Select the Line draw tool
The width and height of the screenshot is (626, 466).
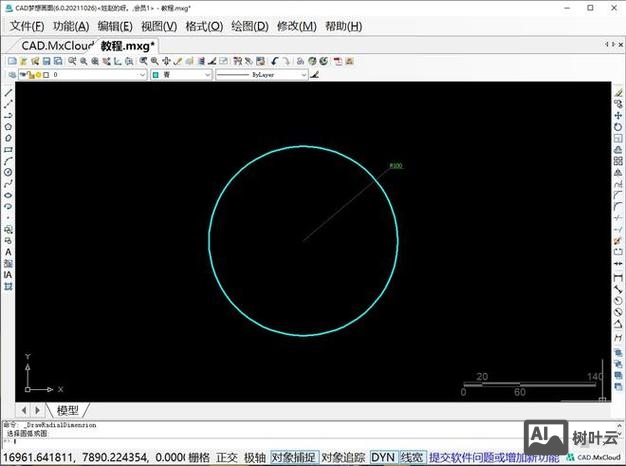pos(8,93)
